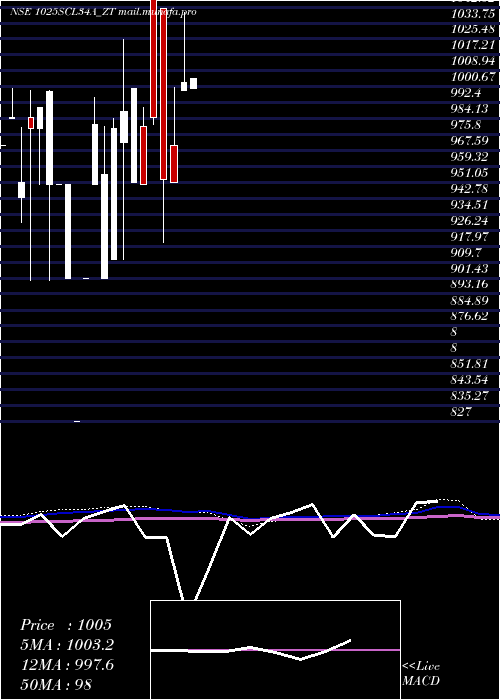Click the 851.81 price axis label

pyautogui.click(x=469, y=364)
